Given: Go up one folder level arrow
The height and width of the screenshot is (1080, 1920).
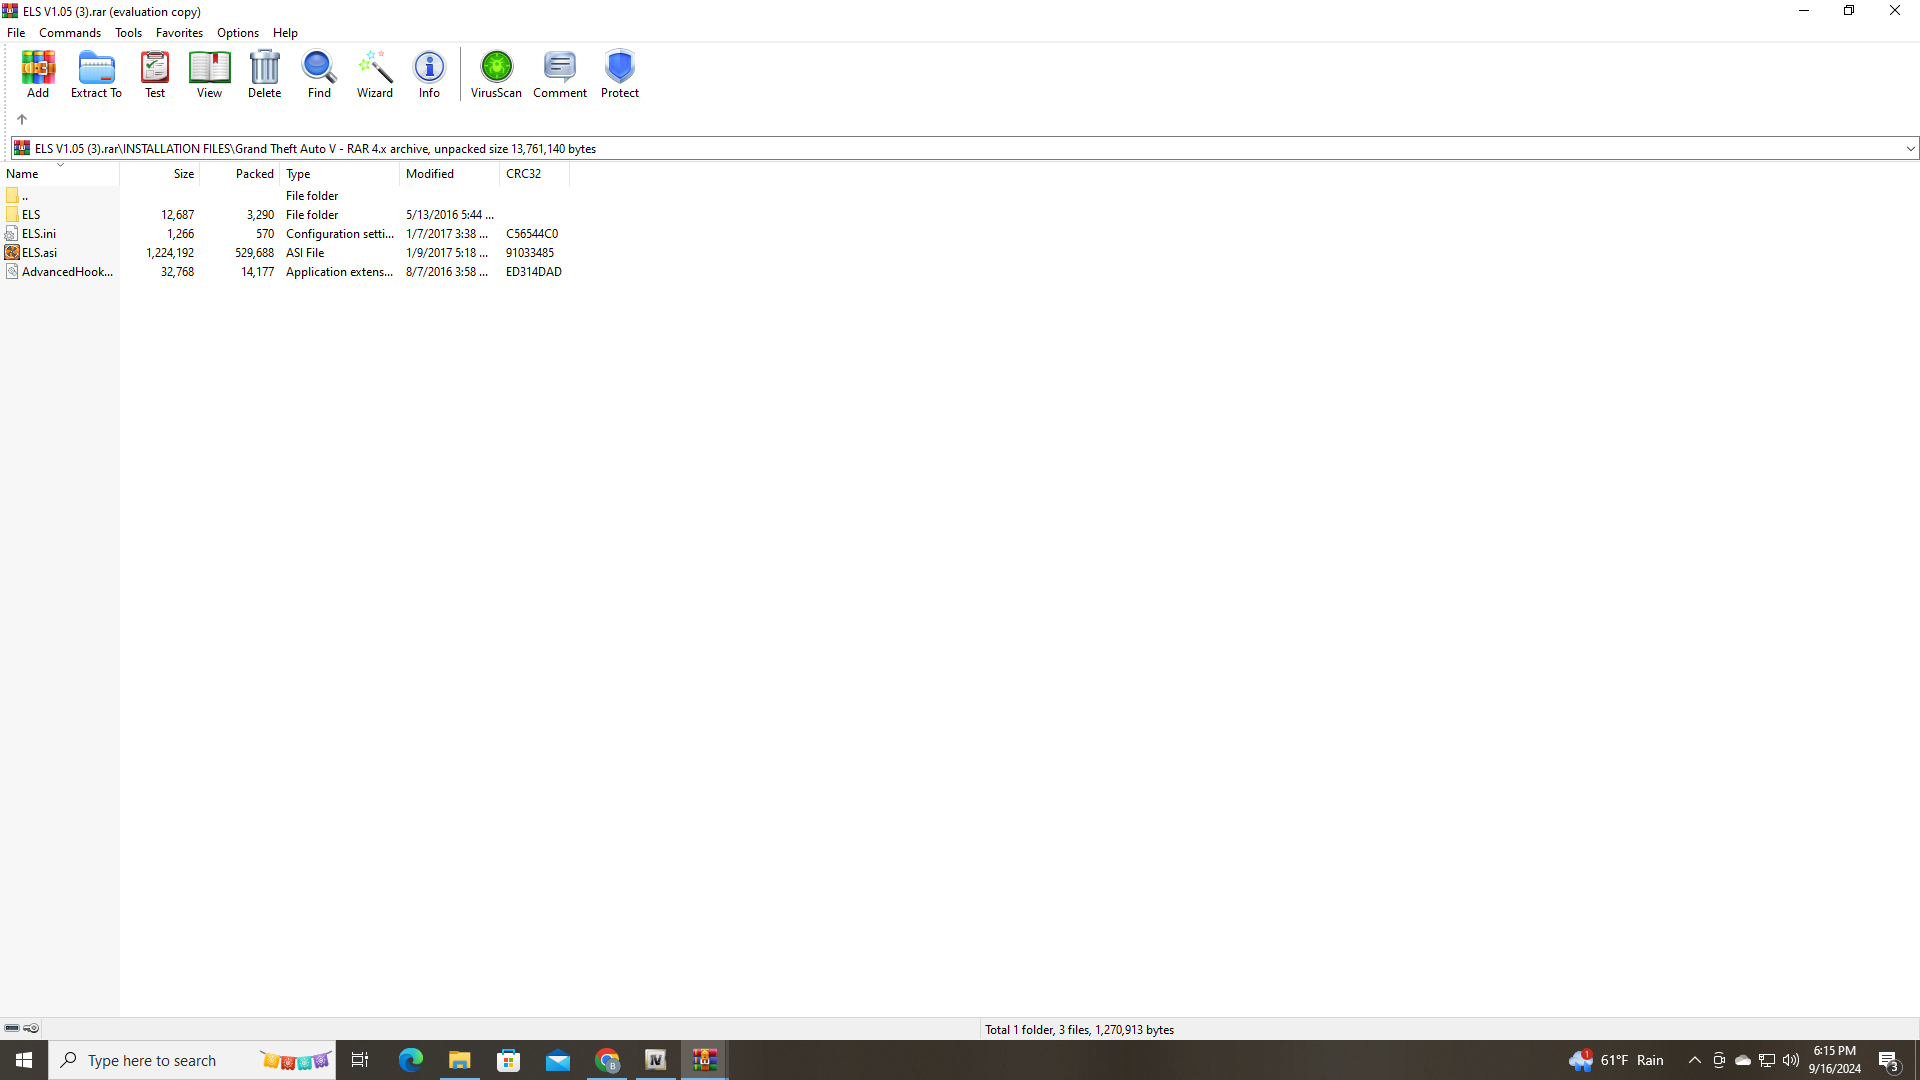Looking at the screenshot, I should (x=22, y=119).
